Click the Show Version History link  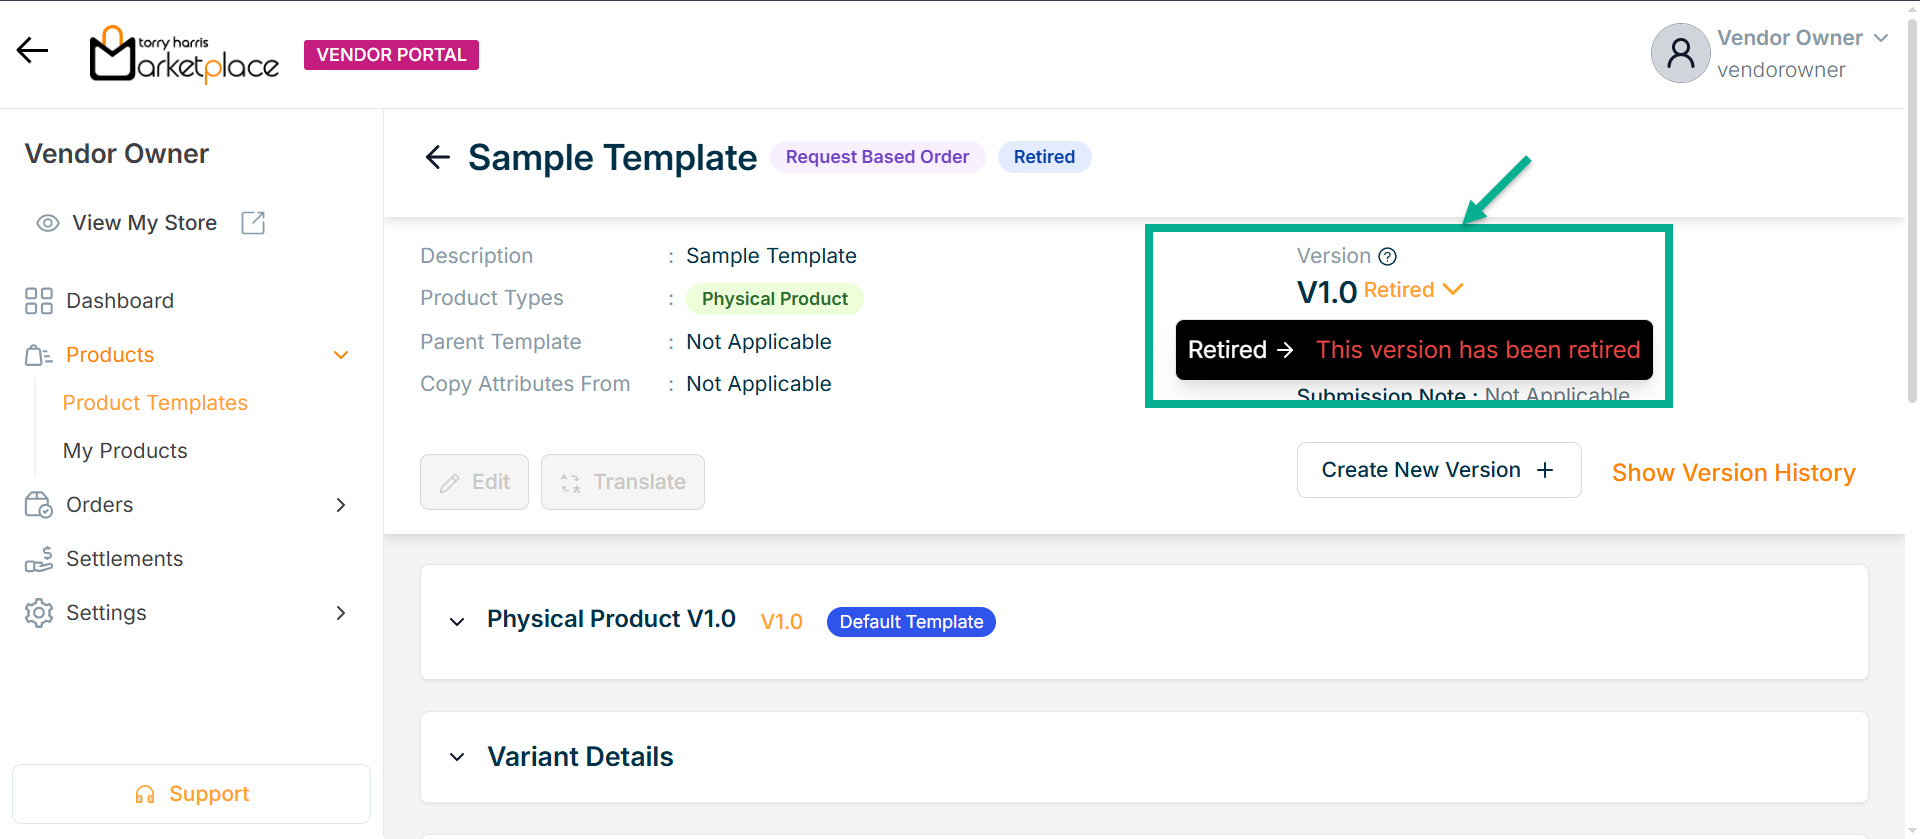[x=1733, y=473]
